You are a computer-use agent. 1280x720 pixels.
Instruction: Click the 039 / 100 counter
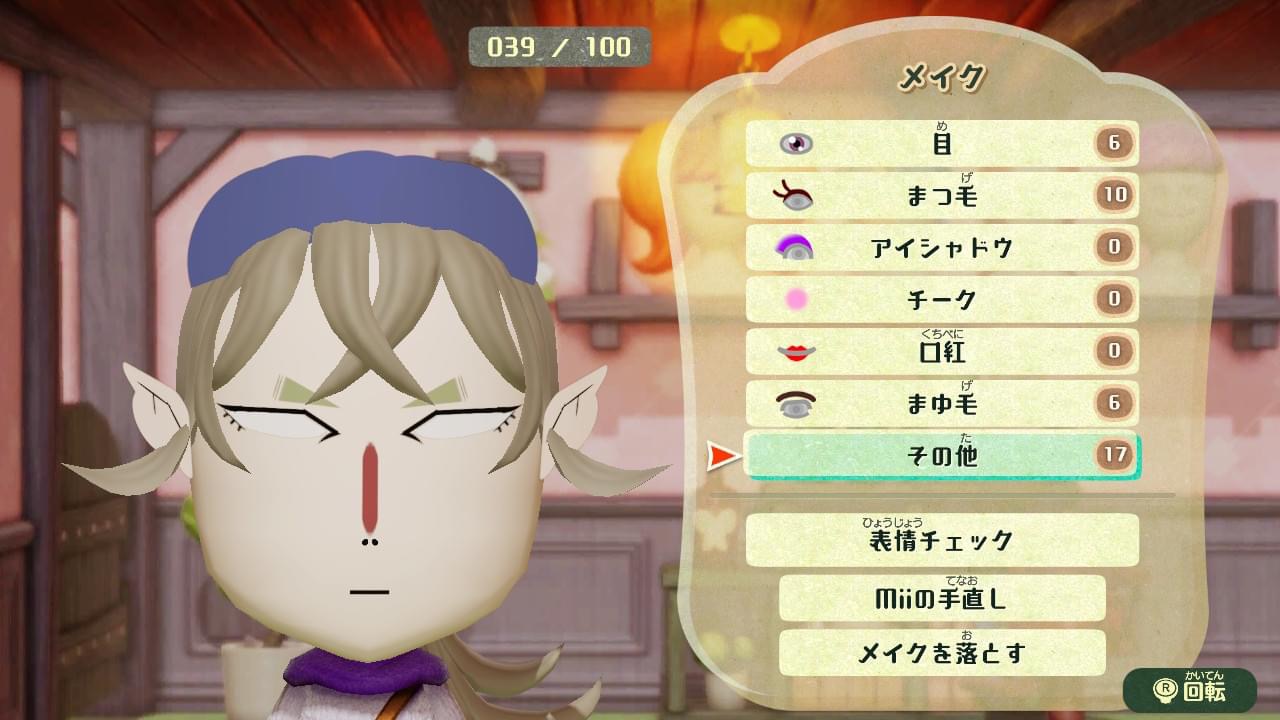click(559, 47)
